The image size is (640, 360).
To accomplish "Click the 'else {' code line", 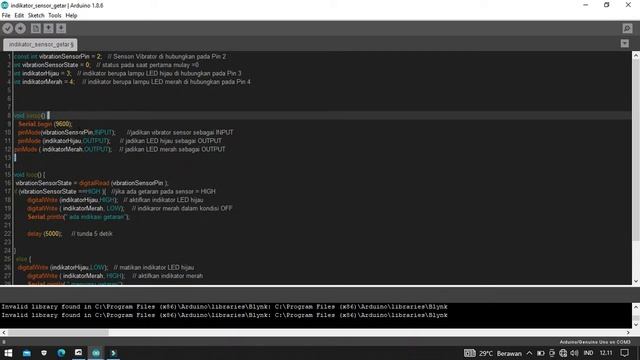I will [23, 259].
